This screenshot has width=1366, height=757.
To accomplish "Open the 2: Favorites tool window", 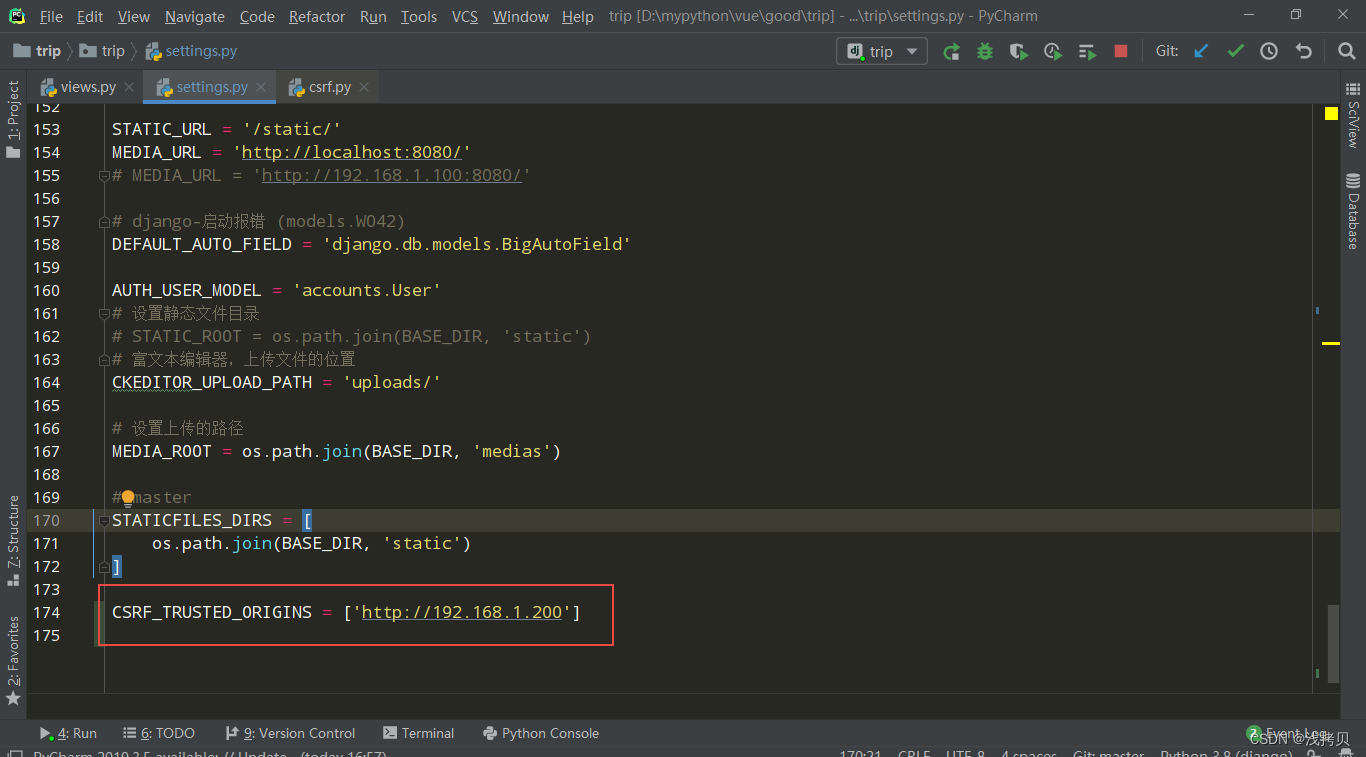I will click(x=13, y=660).
